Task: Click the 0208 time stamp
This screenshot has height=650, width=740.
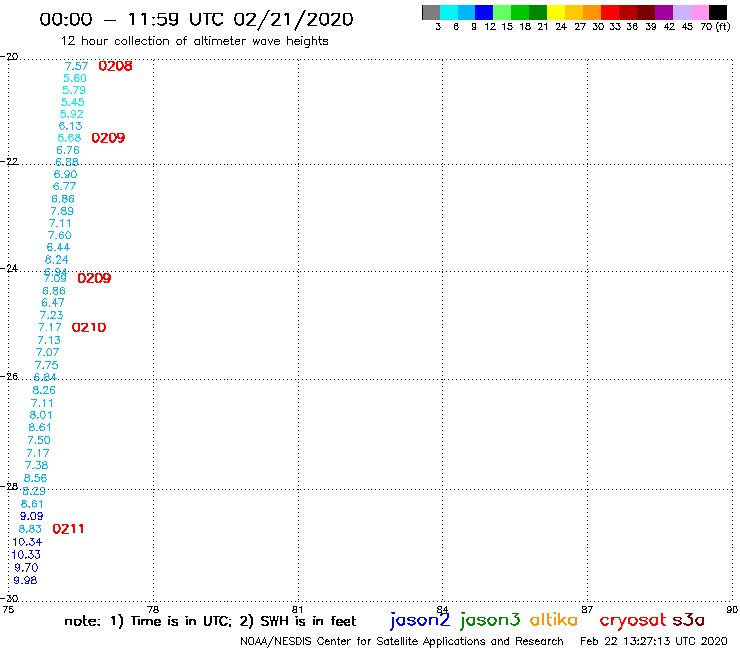Action: (115, 66)
